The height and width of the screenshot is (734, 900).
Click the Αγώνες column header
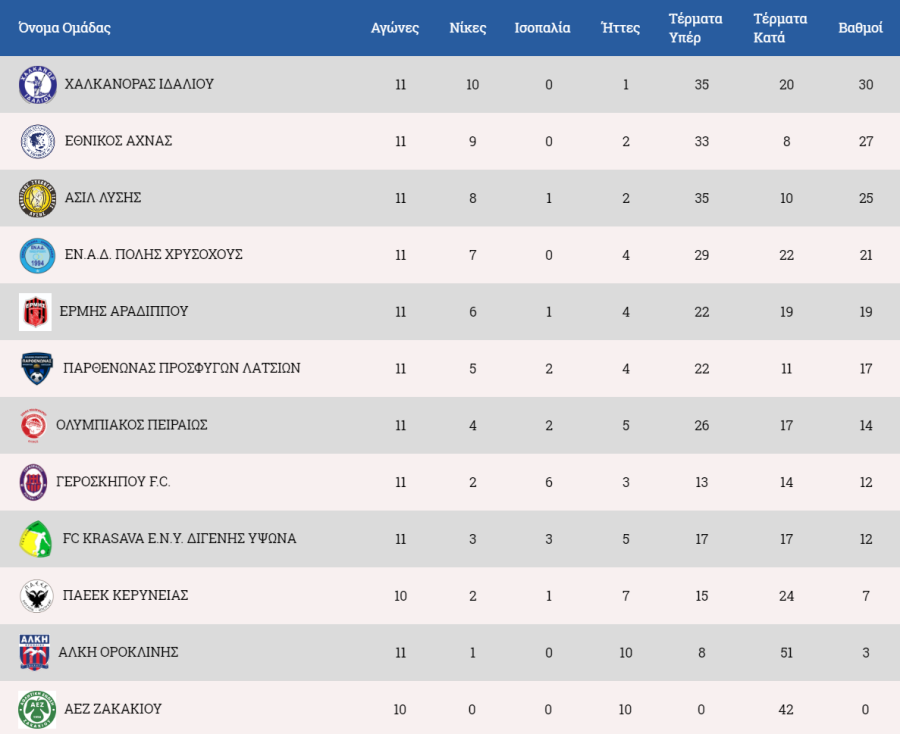pyautogui.click(x=395, y=28)
